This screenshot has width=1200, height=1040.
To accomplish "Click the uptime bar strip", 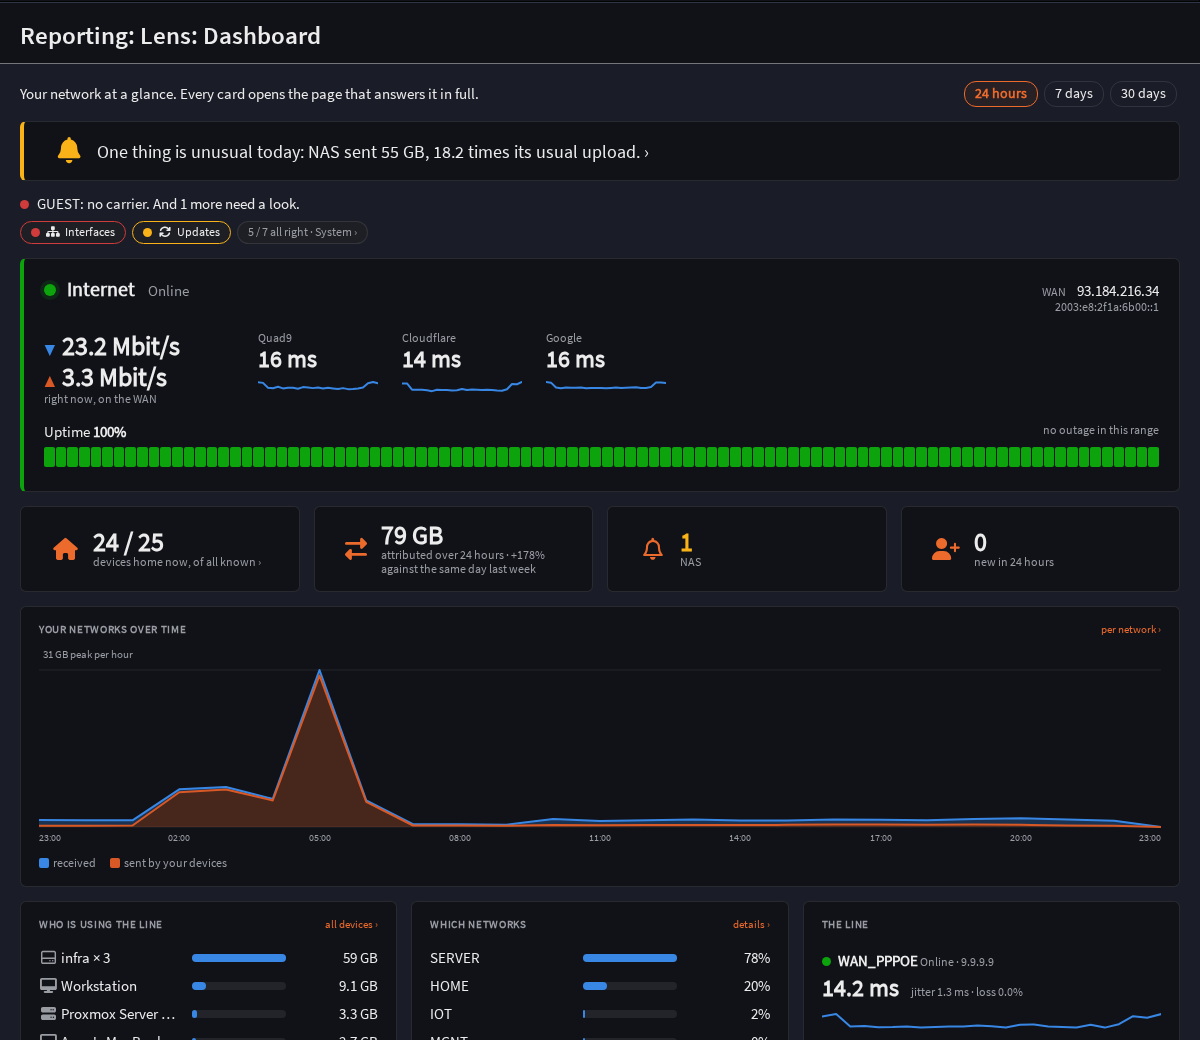I will tap(601, 457).
